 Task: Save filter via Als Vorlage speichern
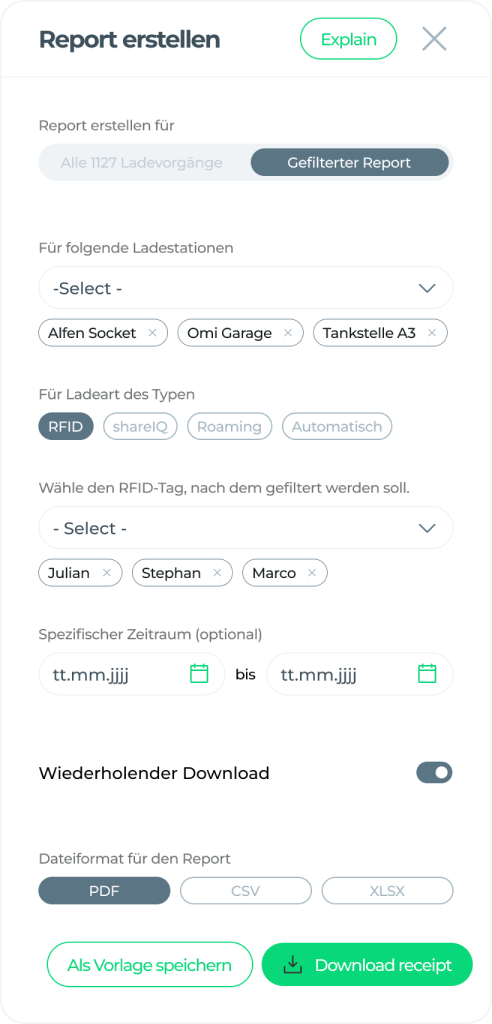point(150,965)
